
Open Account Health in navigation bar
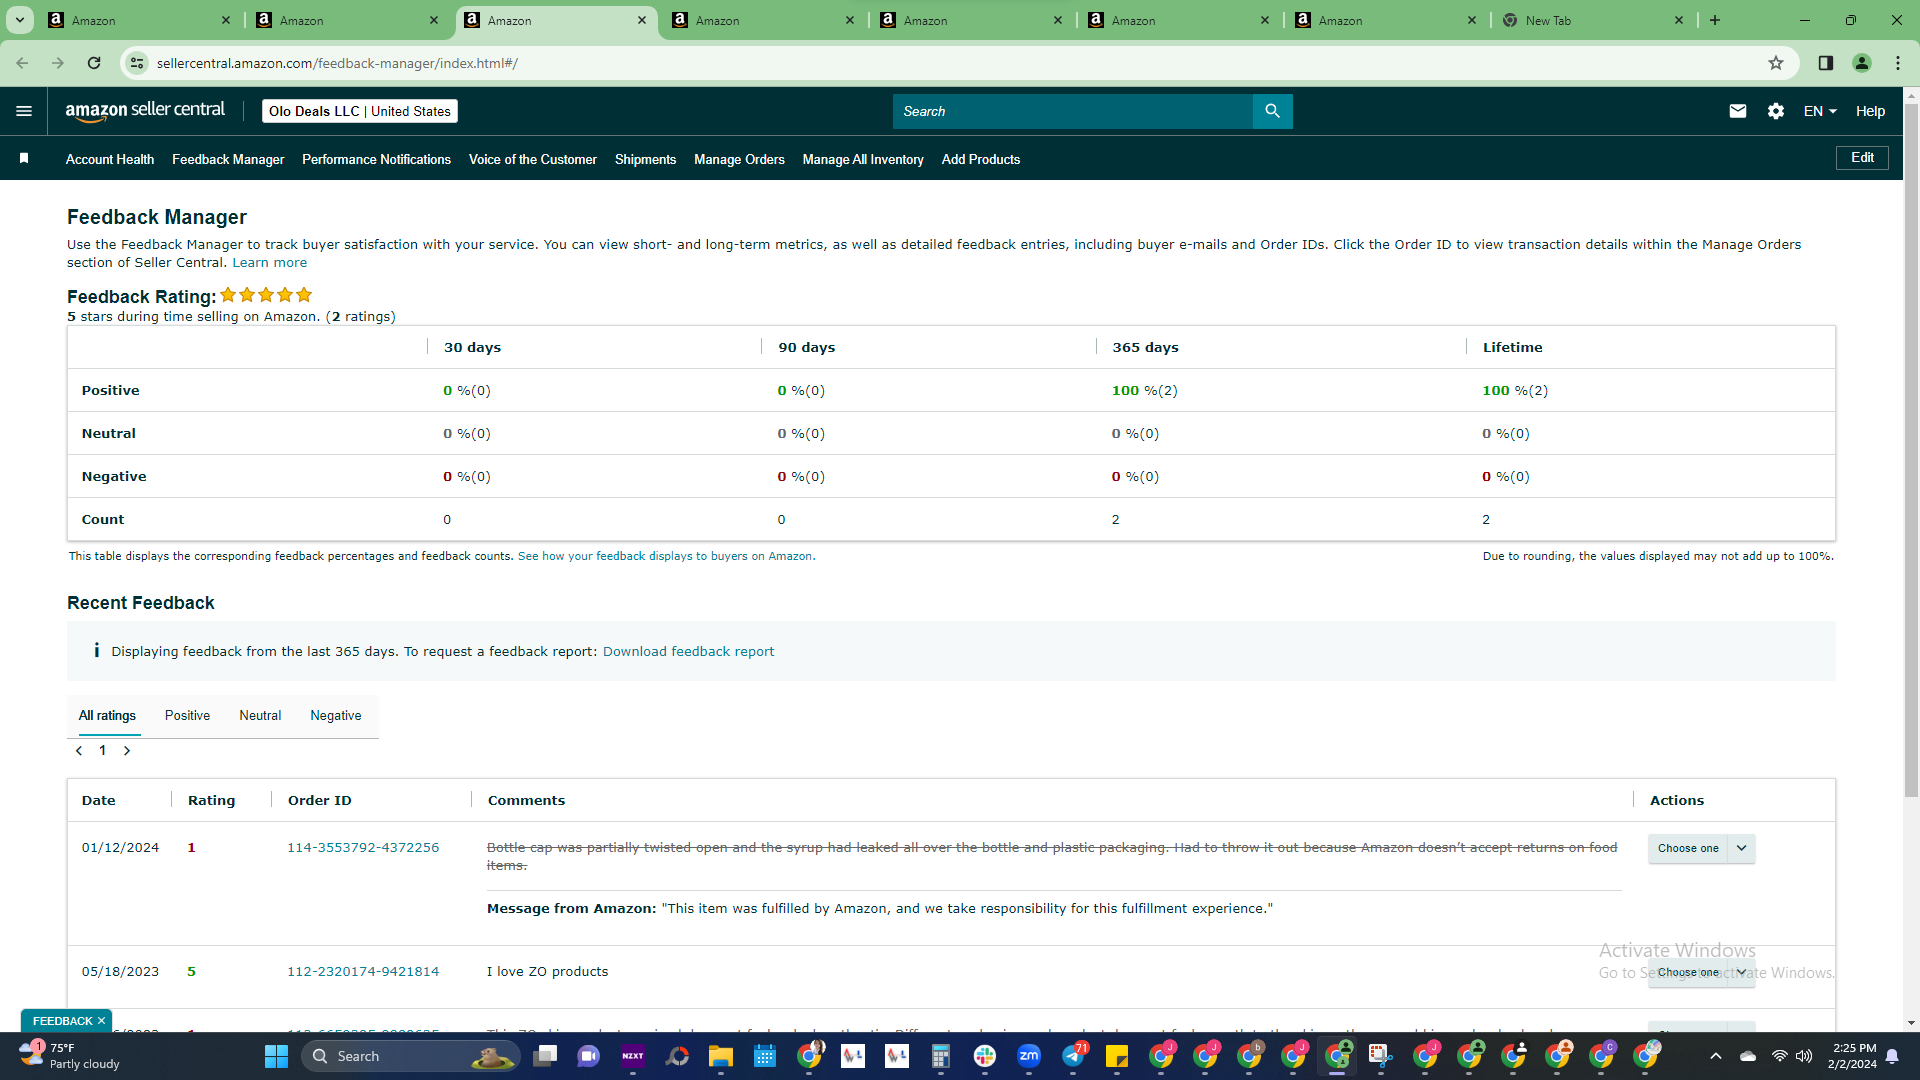coord(110,159)
